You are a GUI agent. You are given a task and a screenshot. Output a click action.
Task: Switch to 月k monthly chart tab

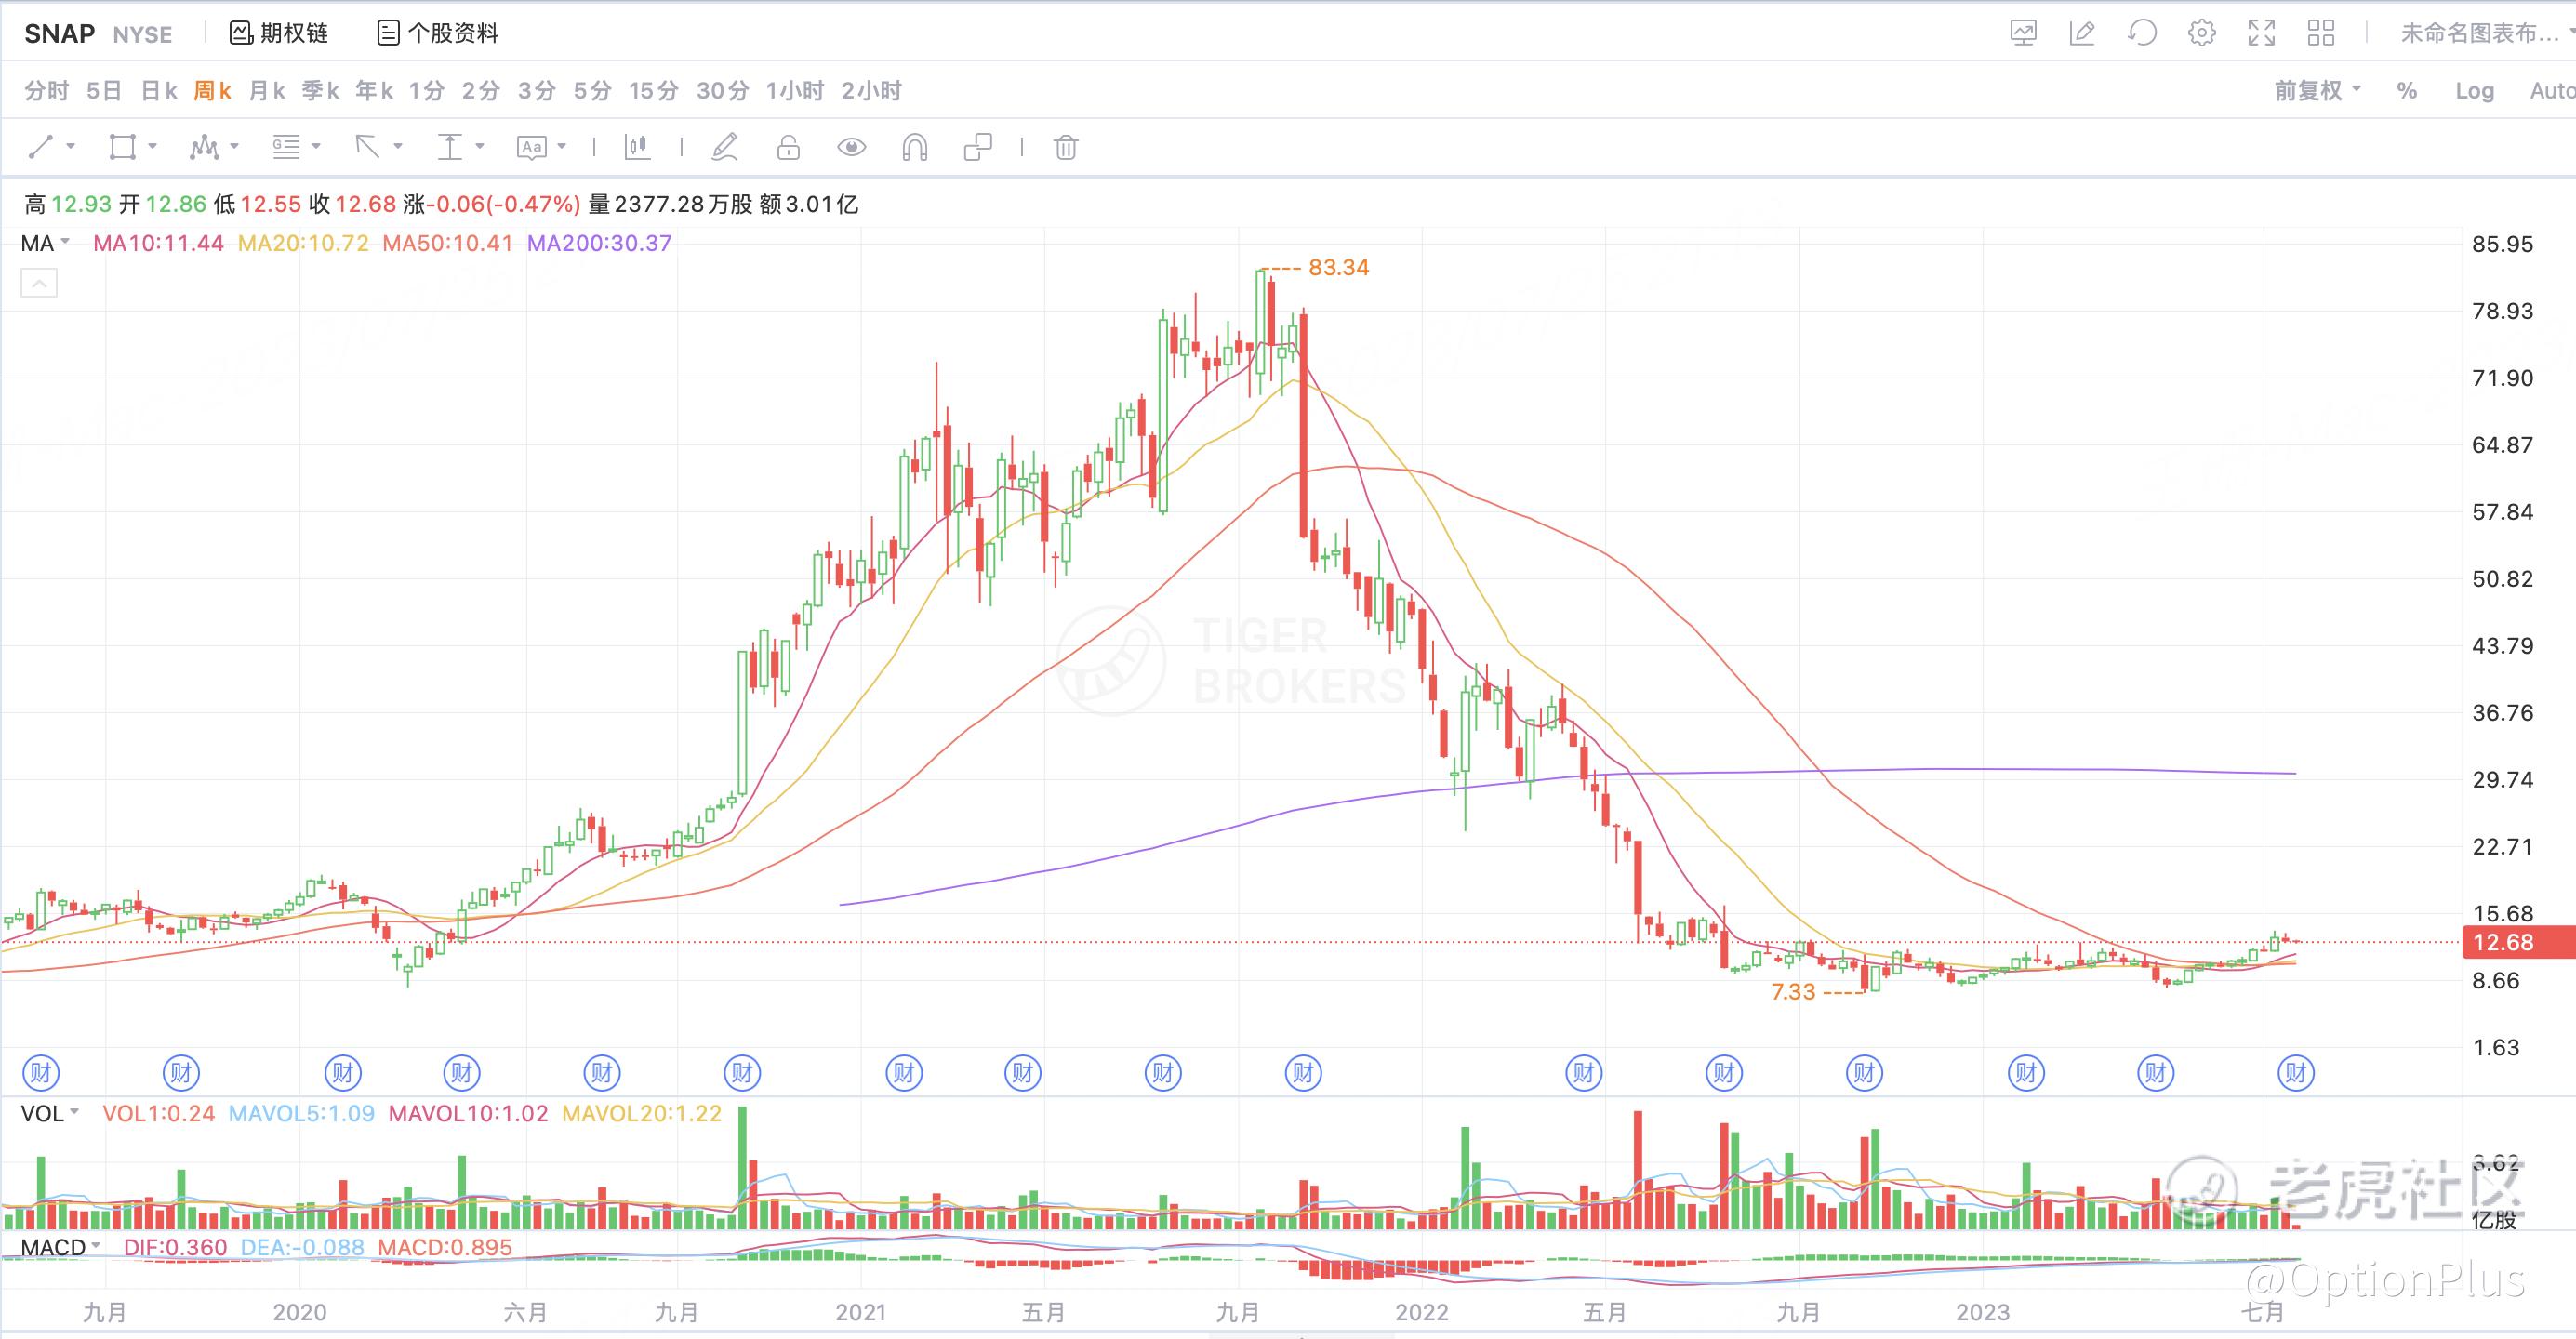tap(266, 91)
